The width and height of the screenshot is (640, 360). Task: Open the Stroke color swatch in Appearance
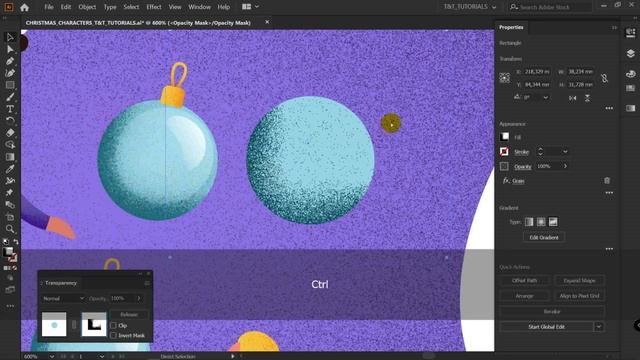[504, 151]
